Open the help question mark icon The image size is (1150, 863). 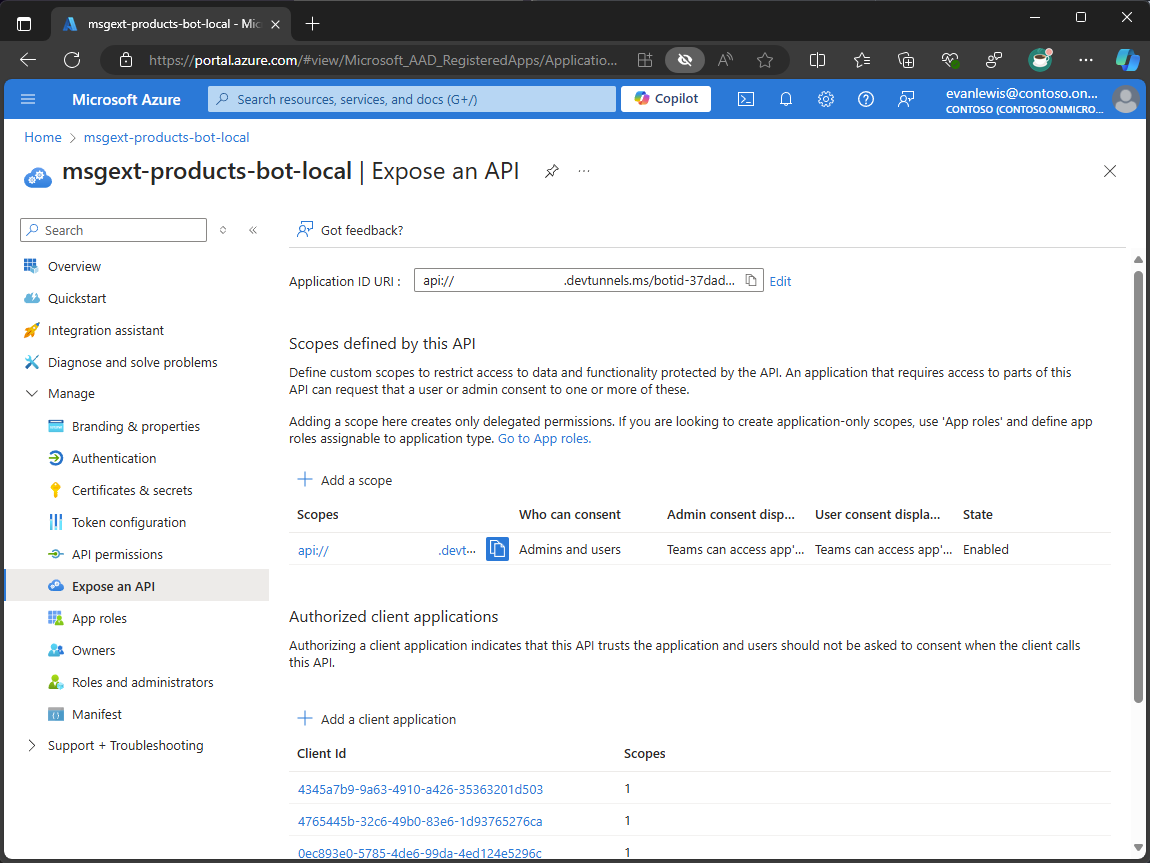click(x=865, y=99)
